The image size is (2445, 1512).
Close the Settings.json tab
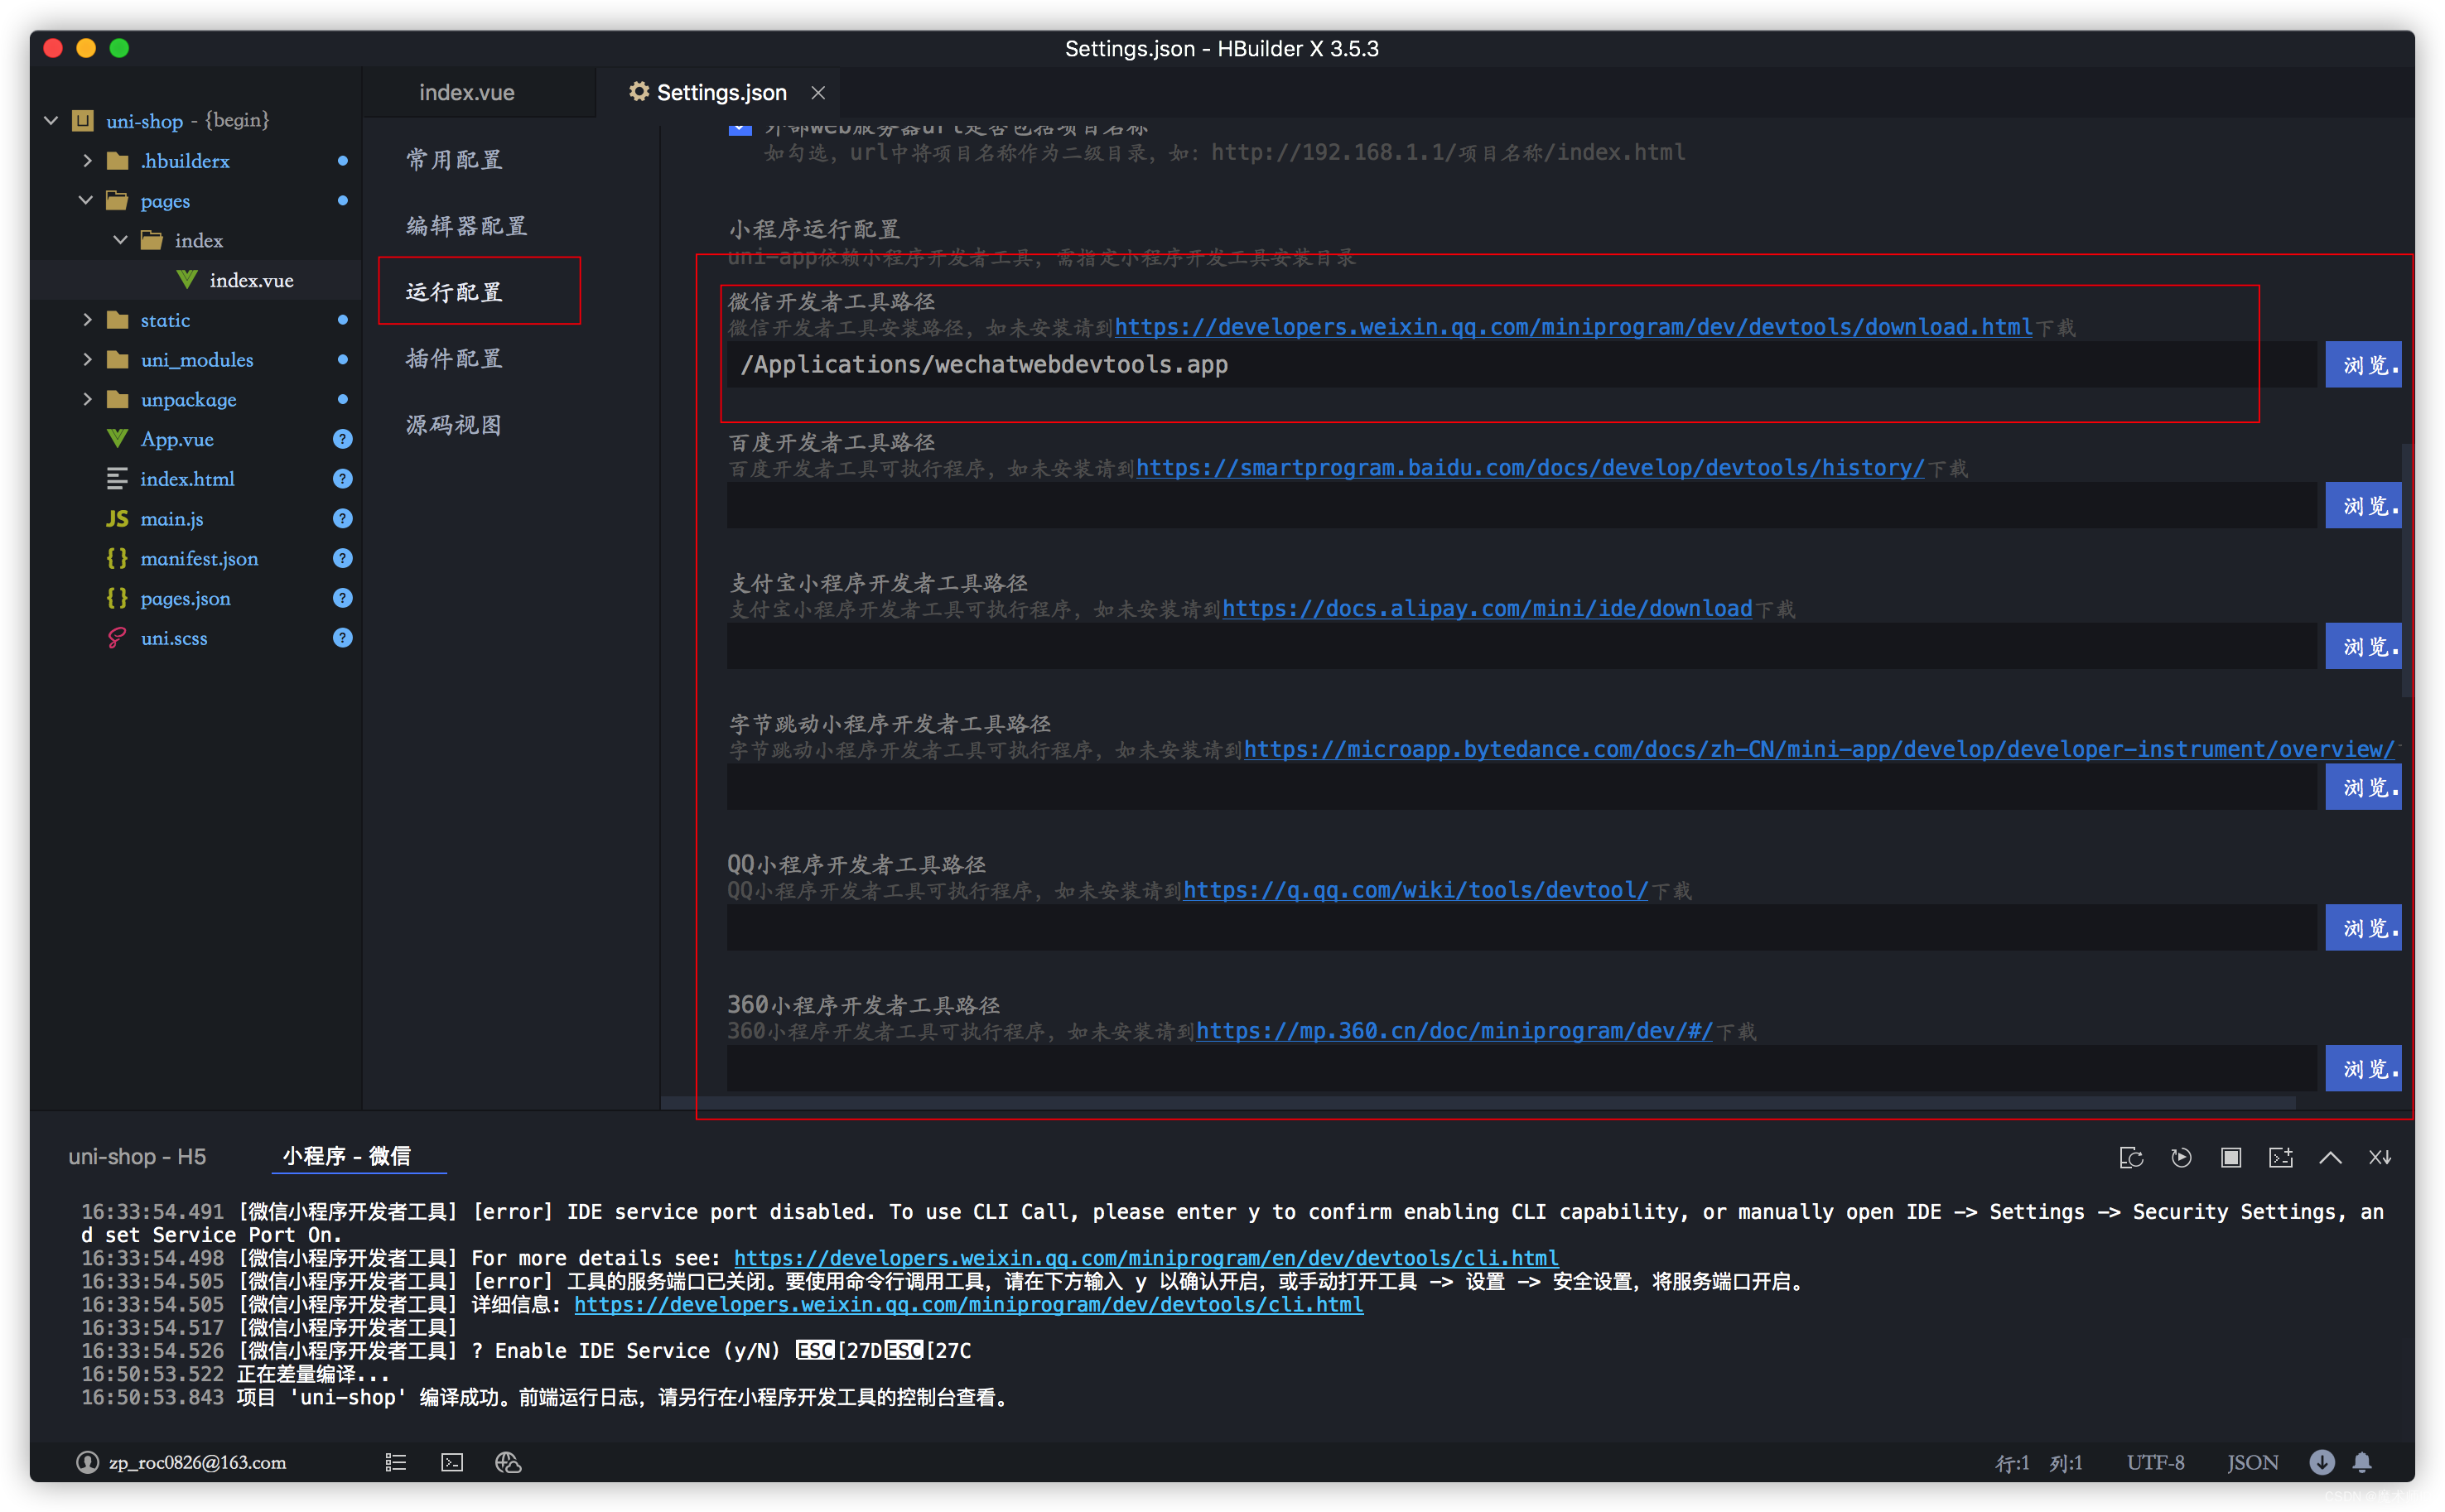[818, 92]
